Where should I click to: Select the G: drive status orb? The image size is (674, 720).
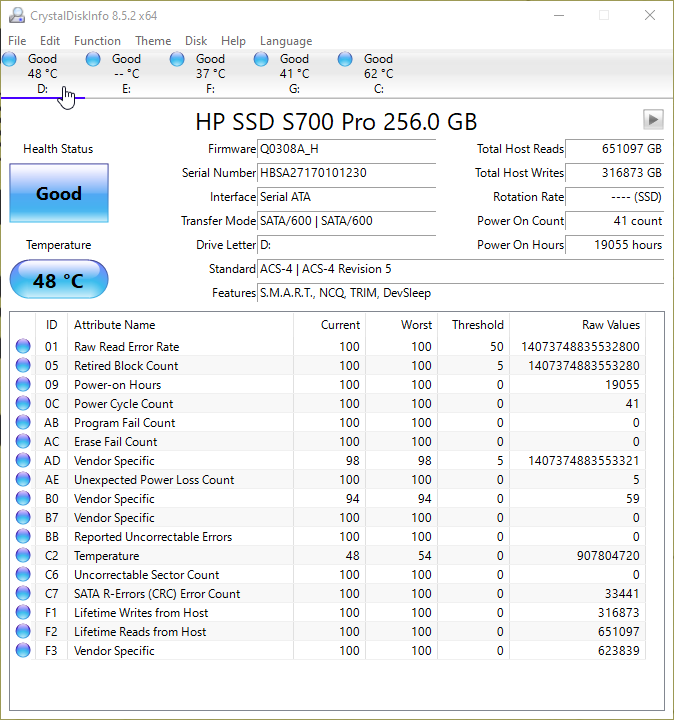click(x=261, y=60)
